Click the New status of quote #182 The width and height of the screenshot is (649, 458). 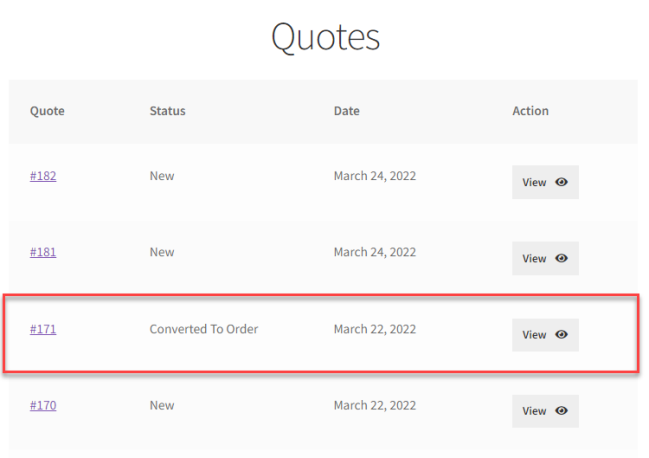[162, 176]
